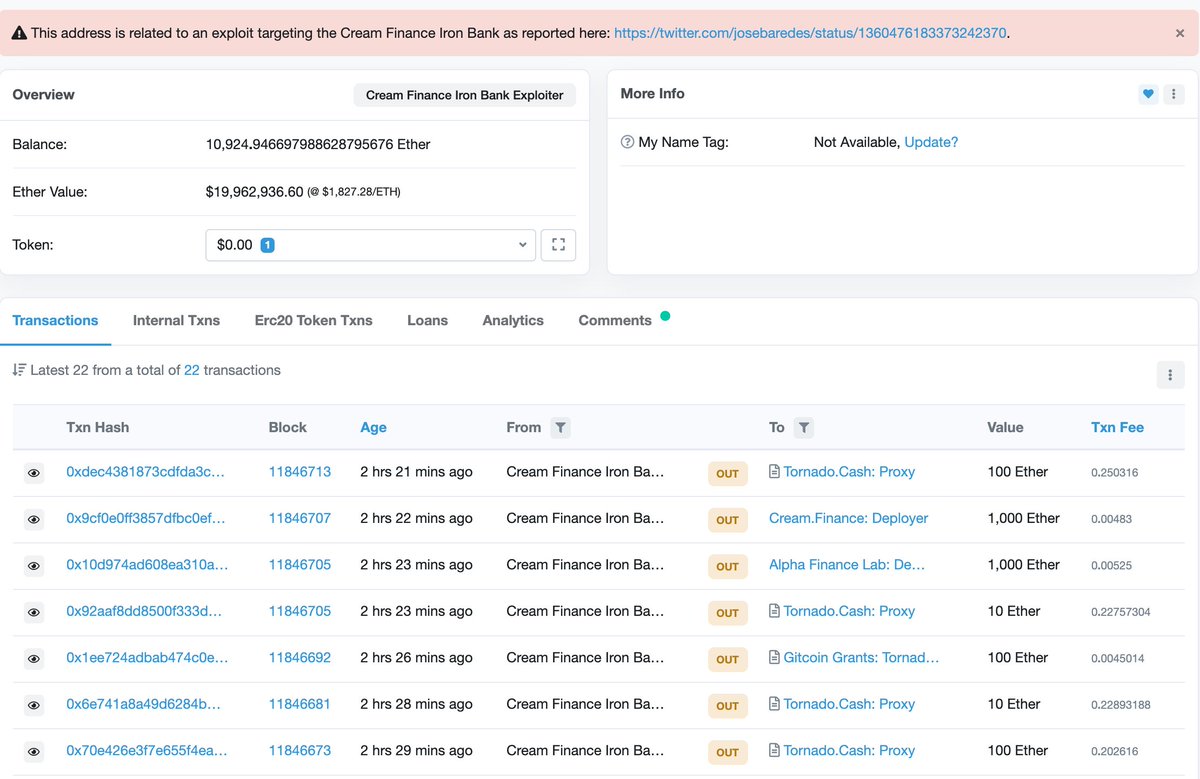Click OUT badge in 0x1ee724adbab474c0e row

coord(727,659)
